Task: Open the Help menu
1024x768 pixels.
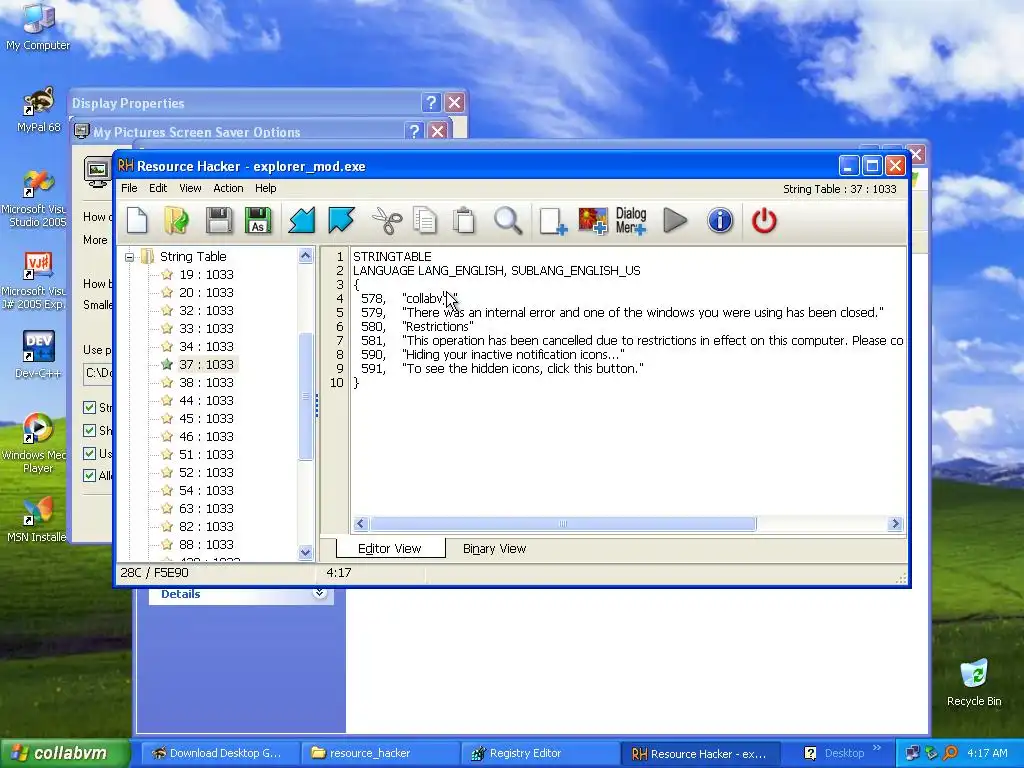Action: 266,188
